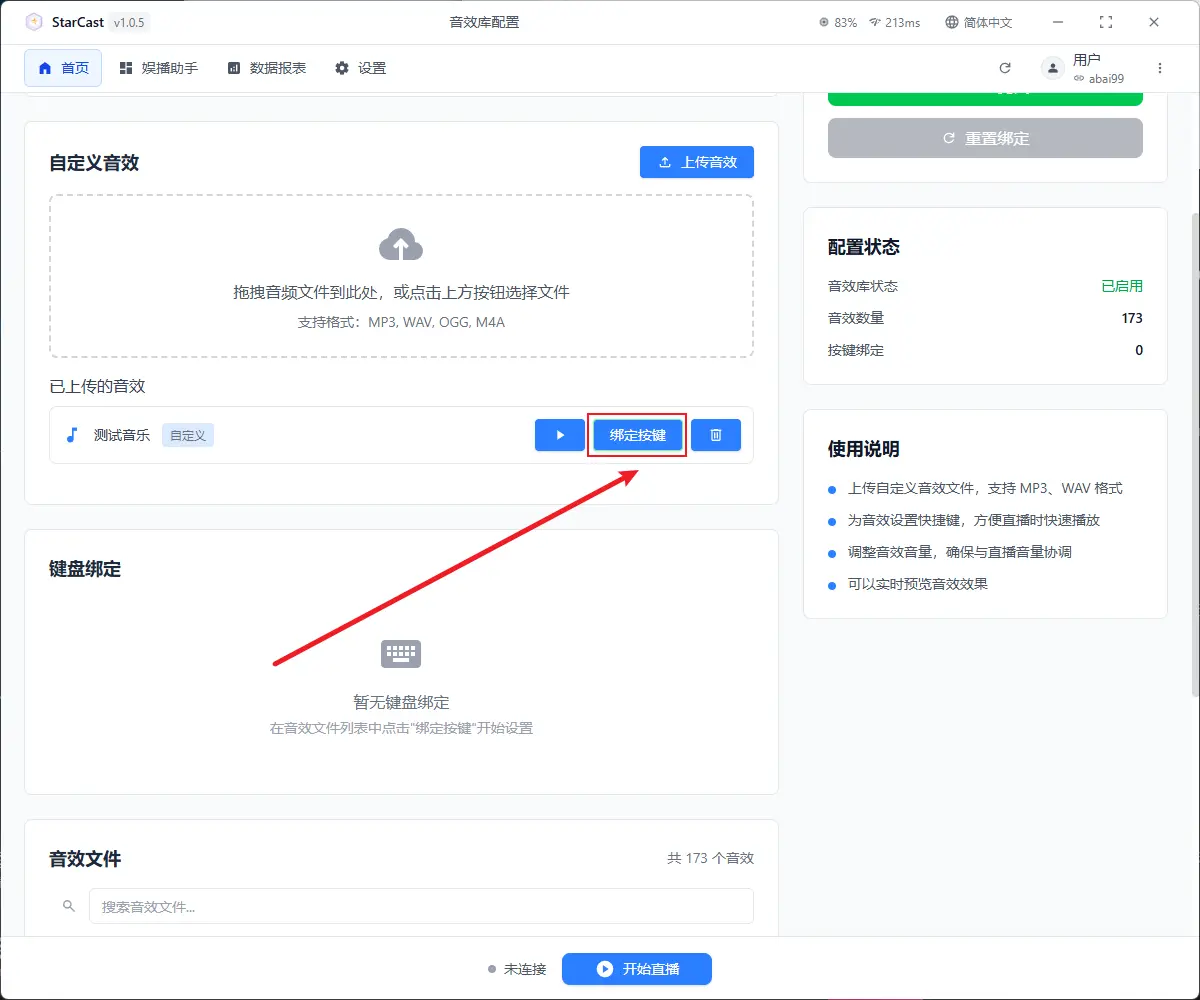This screenshot has width=1200, height=1000.
Task: Open the 设置 settings tab
Action: (x=360, y=68)
